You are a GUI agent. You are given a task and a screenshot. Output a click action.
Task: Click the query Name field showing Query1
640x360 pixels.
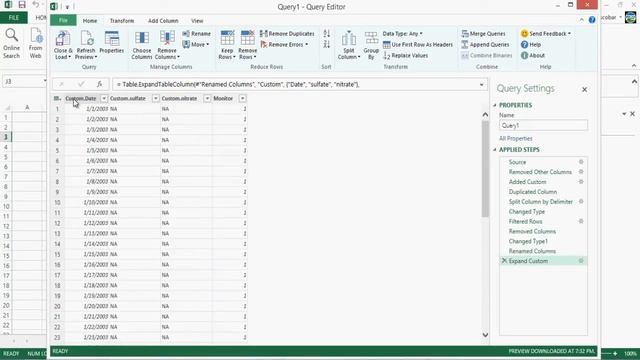[x=543, y=125]
